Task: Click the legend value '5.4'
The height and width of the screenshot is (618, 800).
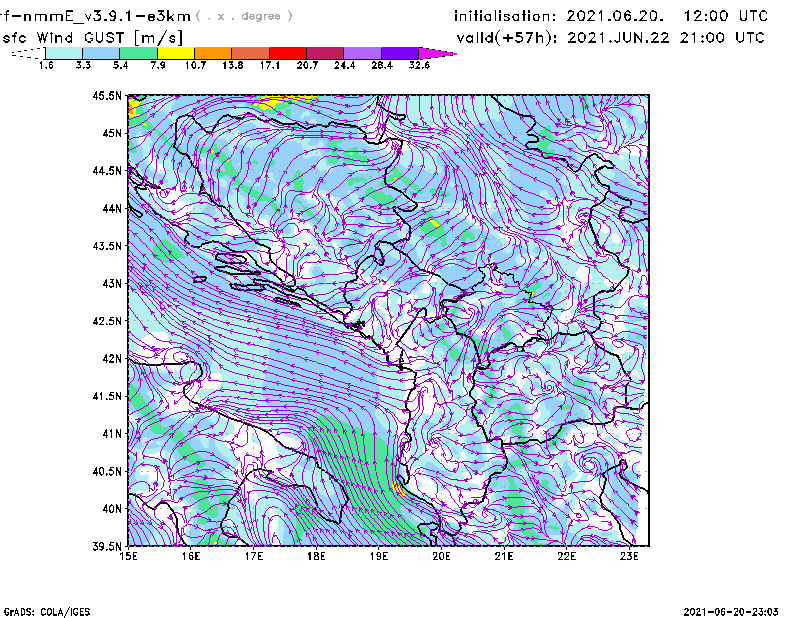Action: click(x=120, y=65)
